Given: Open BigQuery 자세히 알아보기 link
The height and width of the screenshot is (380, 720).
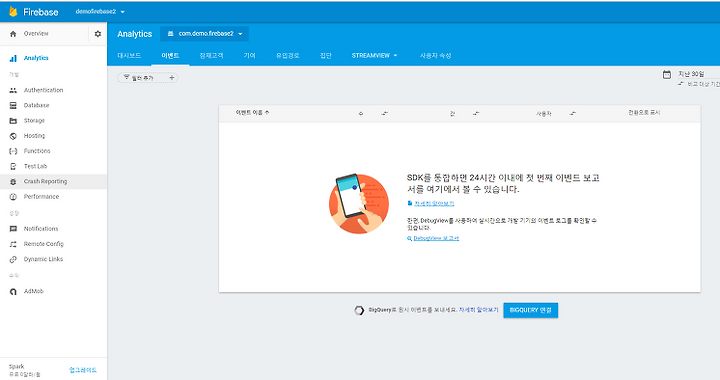Looking at the screenshot, I should tap(478, 310).
